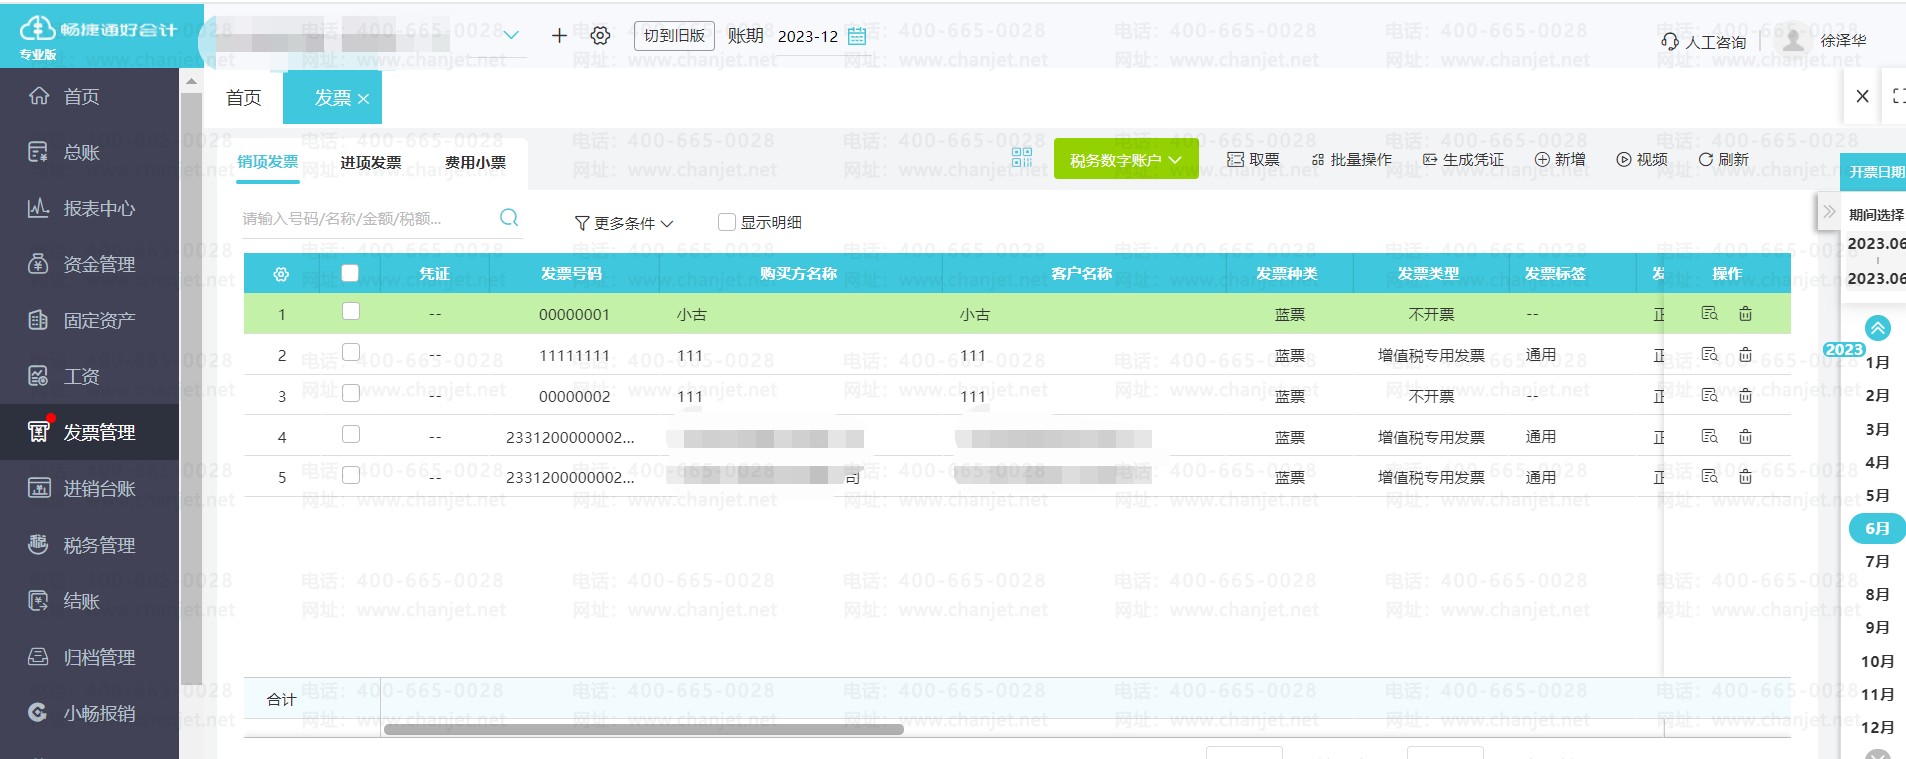Open settings gear in top bar

point(600,36)
